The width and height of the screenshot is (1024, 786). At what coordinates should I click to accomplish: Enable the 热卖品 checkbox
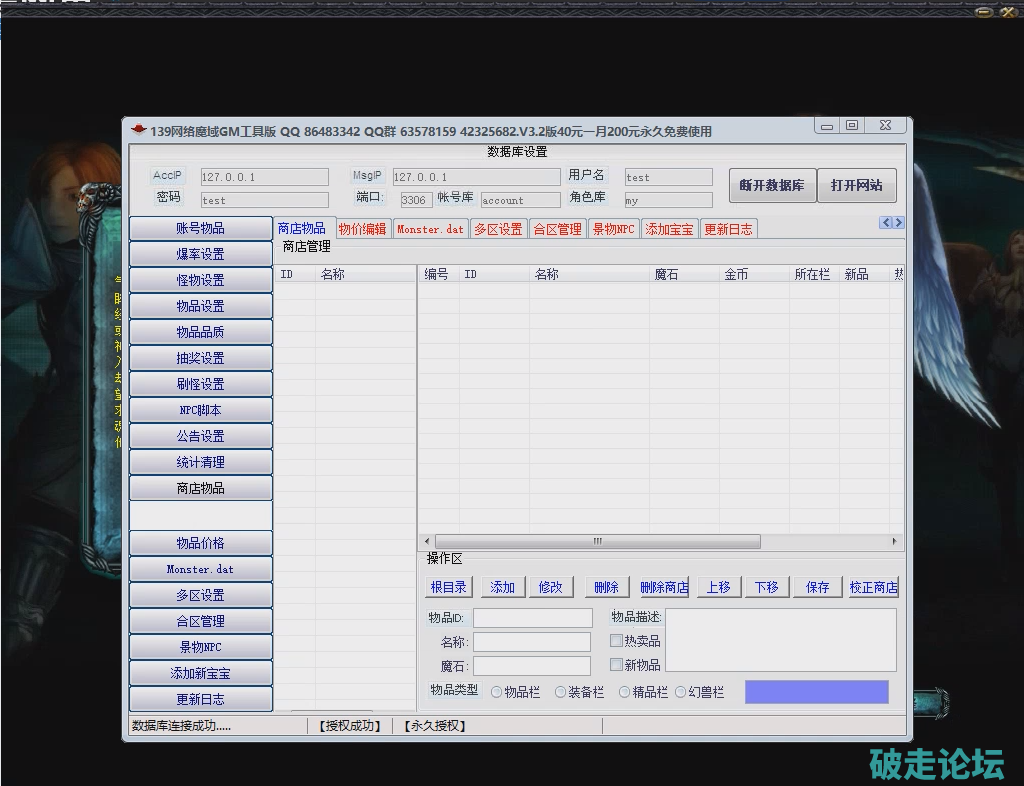click(617, 641)
